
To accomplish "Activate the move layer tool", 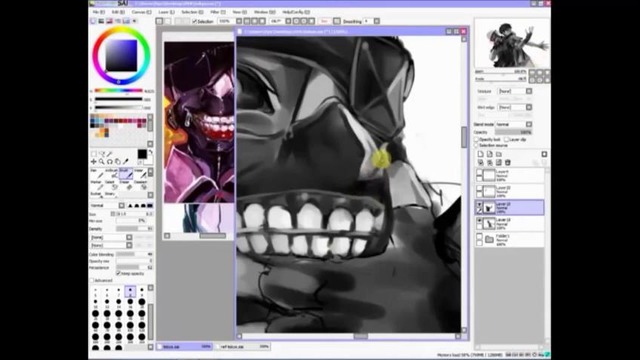I will [x=94, y=162].
